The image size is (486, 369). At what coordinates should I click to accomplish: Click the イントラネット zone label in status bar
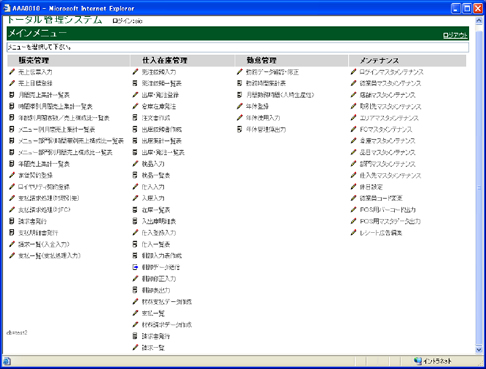click(x=437, y=361)
